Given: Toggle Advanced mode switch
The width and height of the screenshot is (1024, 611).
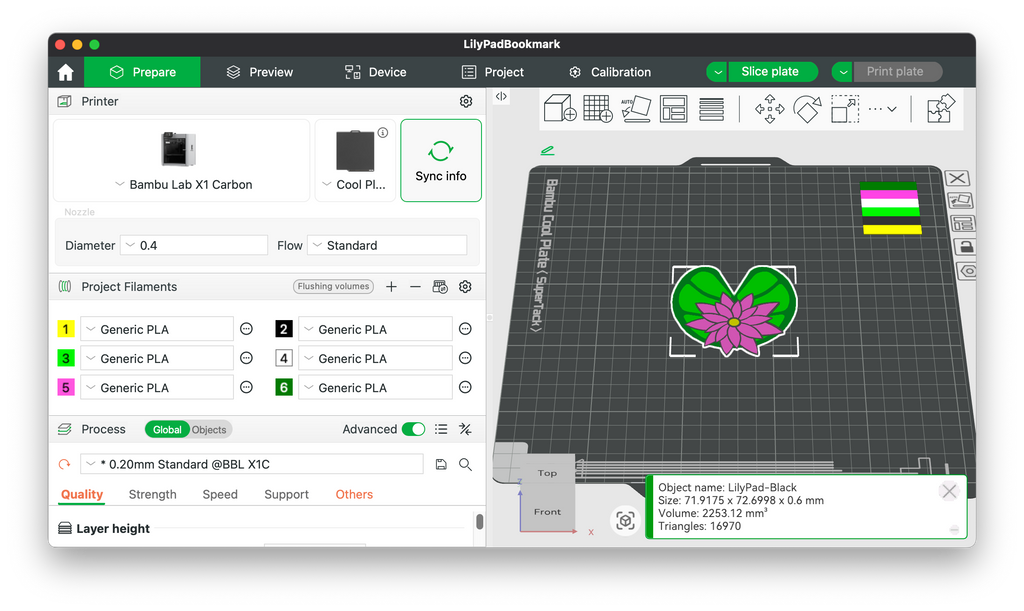Looking at the screenshot, I should 413,429.
